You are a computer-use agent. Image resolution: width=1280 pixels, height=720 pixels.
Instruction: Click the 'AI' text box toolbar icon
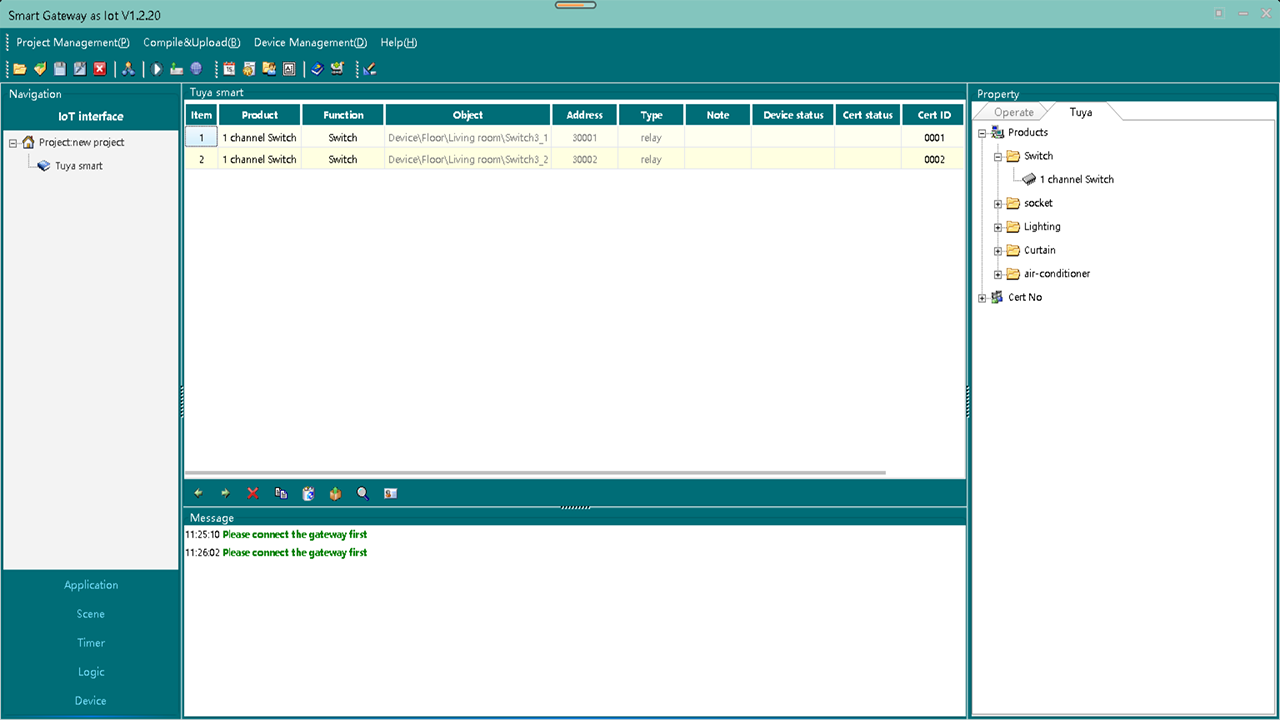pos(289,69)
